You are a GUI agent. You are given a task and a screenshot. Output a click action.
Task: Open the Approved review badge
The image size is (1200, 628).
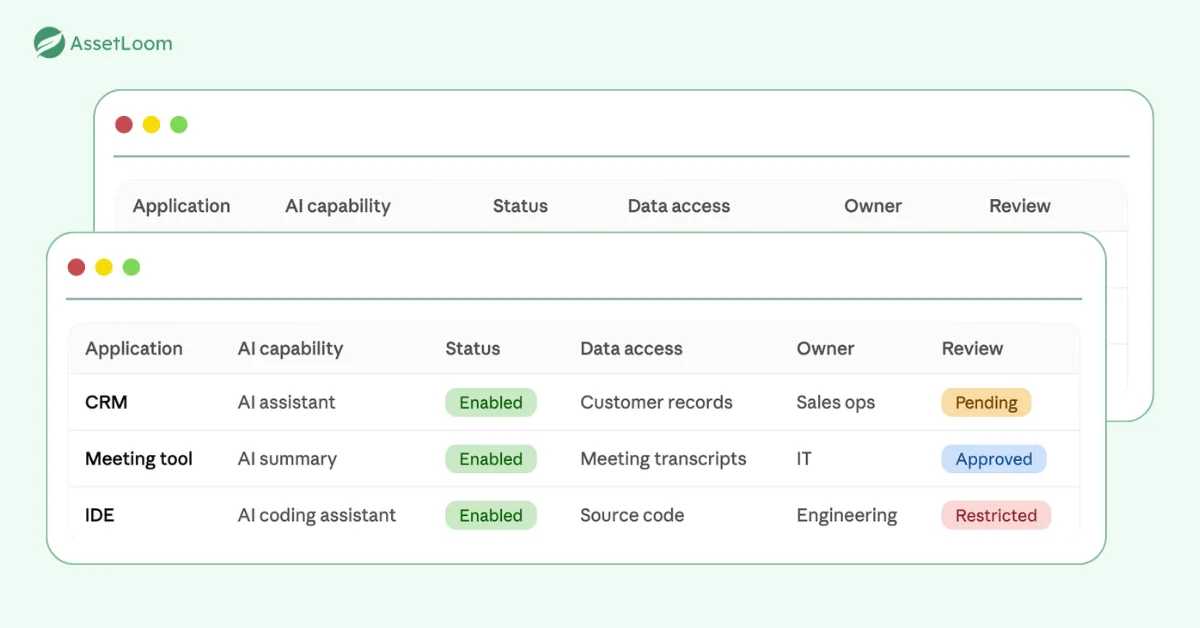pos(994,459)
